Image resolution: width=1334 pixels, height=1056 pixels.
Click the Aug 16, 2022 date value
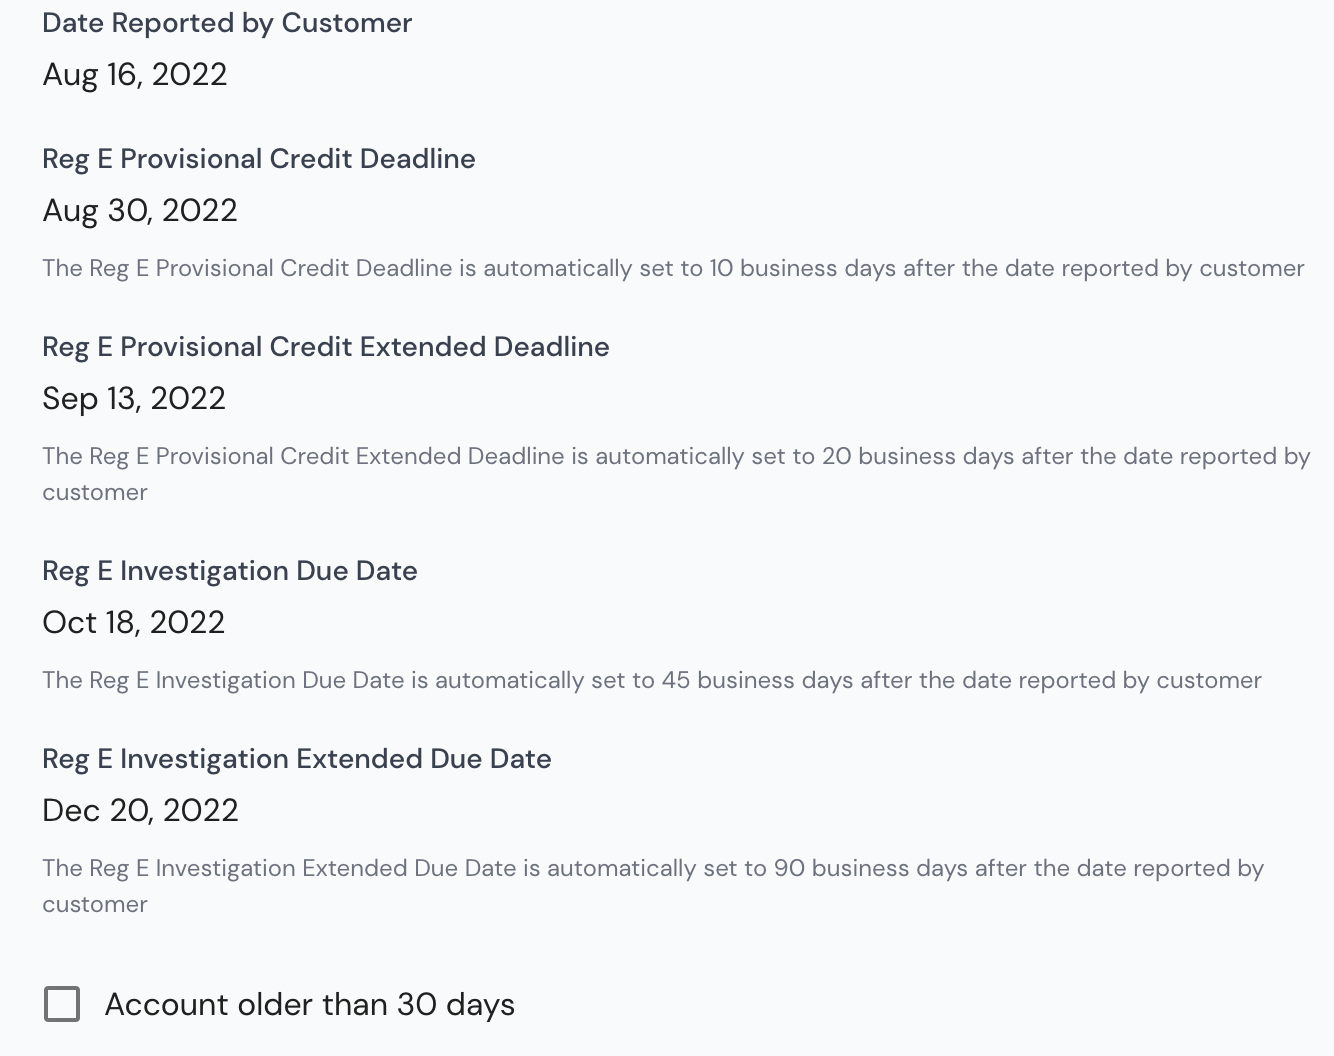[135, 74]
